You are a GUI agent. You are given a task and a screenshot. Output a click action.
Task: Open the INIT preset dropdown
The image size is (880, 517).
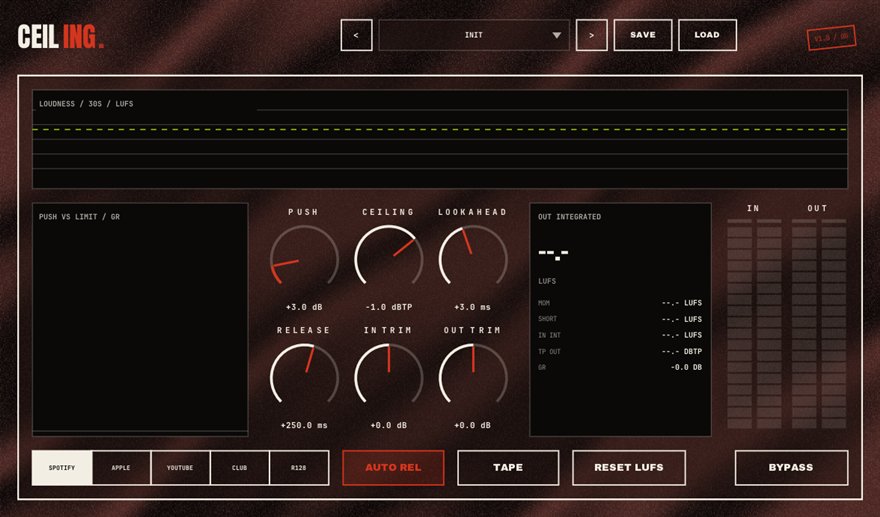coord(474,35)
